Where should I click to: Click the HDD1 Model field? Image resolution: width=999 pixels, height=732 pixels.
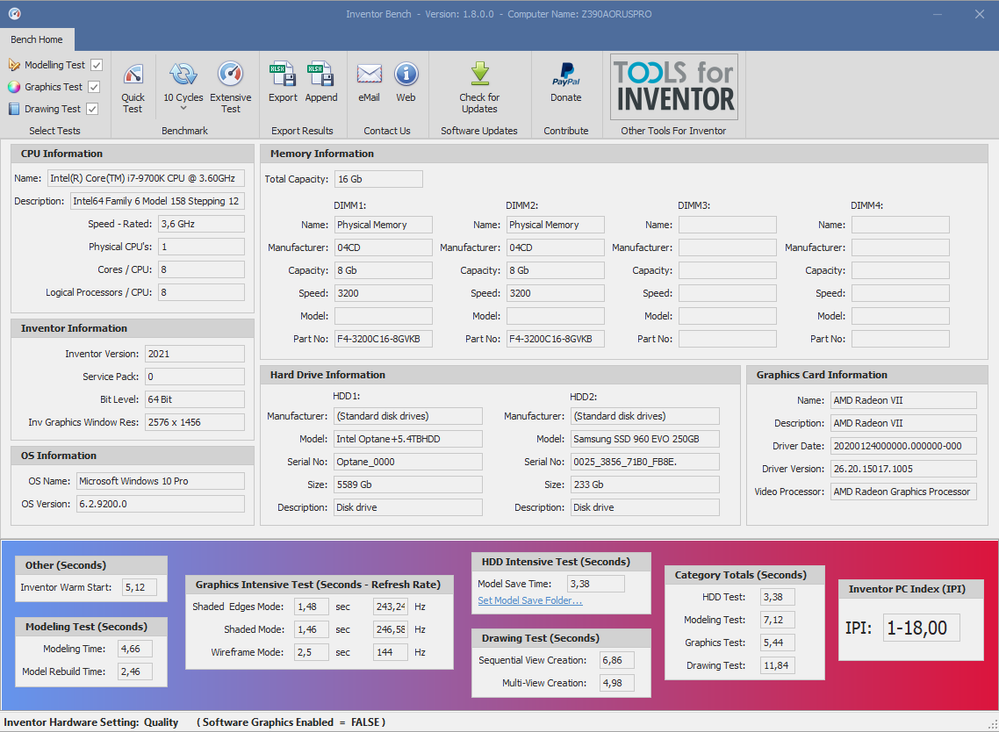pyautogui.click(x=408, y=439)
